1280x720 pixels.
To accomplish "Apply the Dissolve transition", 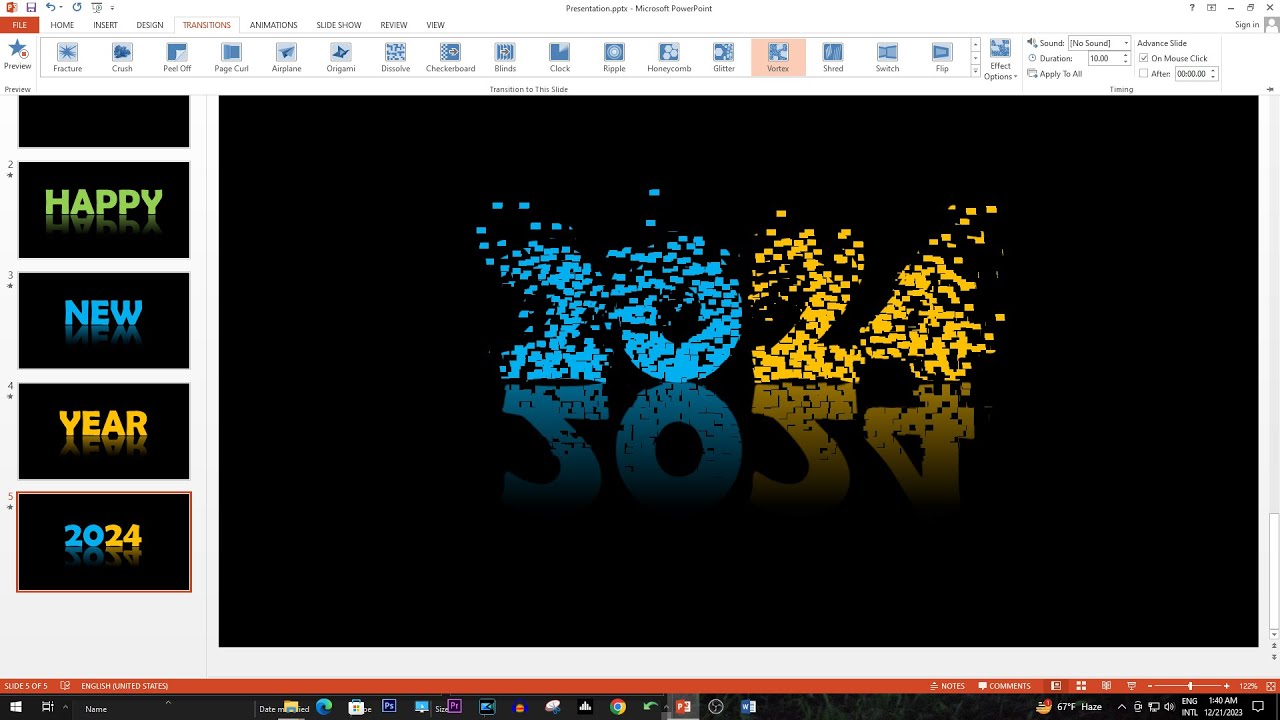I will click(x=396, y=57).
